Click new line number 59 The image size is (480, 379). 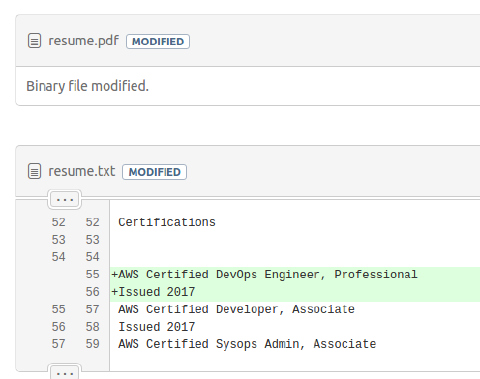point(92,344)
